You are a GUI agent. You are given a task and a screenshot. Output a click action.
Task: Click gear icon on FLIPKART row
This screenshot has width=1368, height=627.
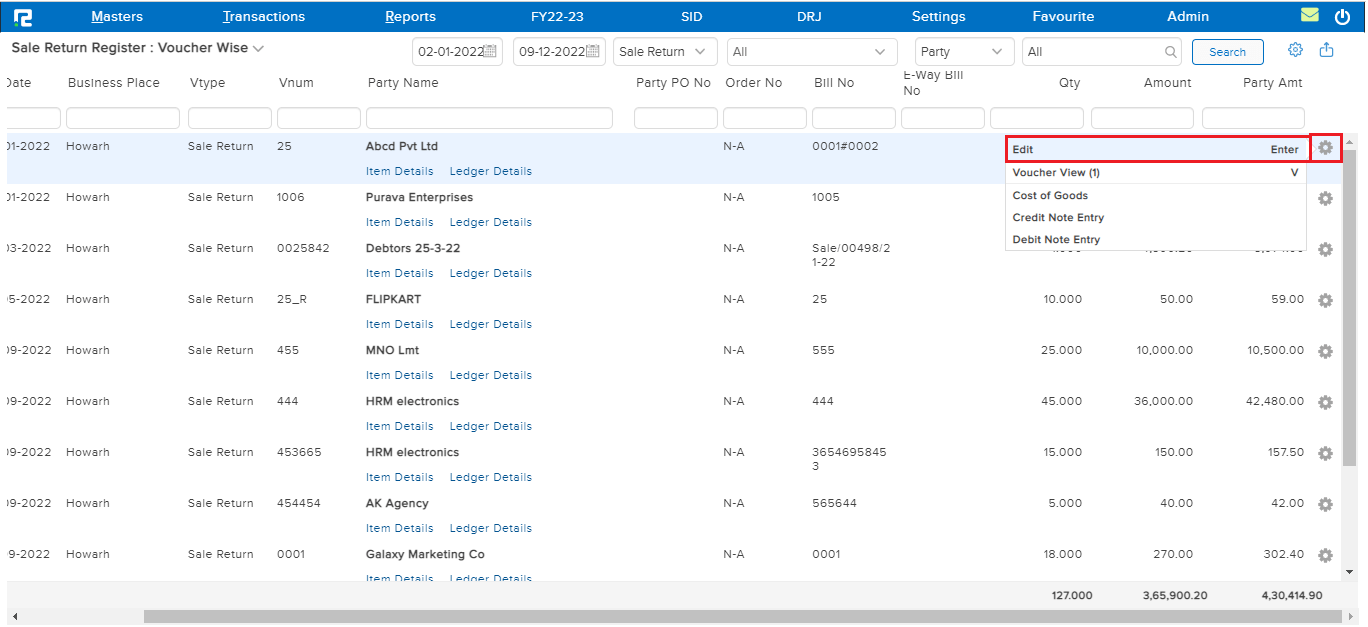click(x=1325, y=300)
